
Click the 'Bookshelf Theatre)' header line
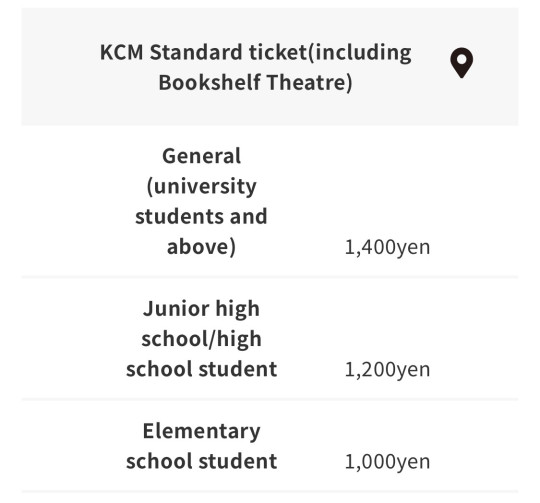pos(256,83)
